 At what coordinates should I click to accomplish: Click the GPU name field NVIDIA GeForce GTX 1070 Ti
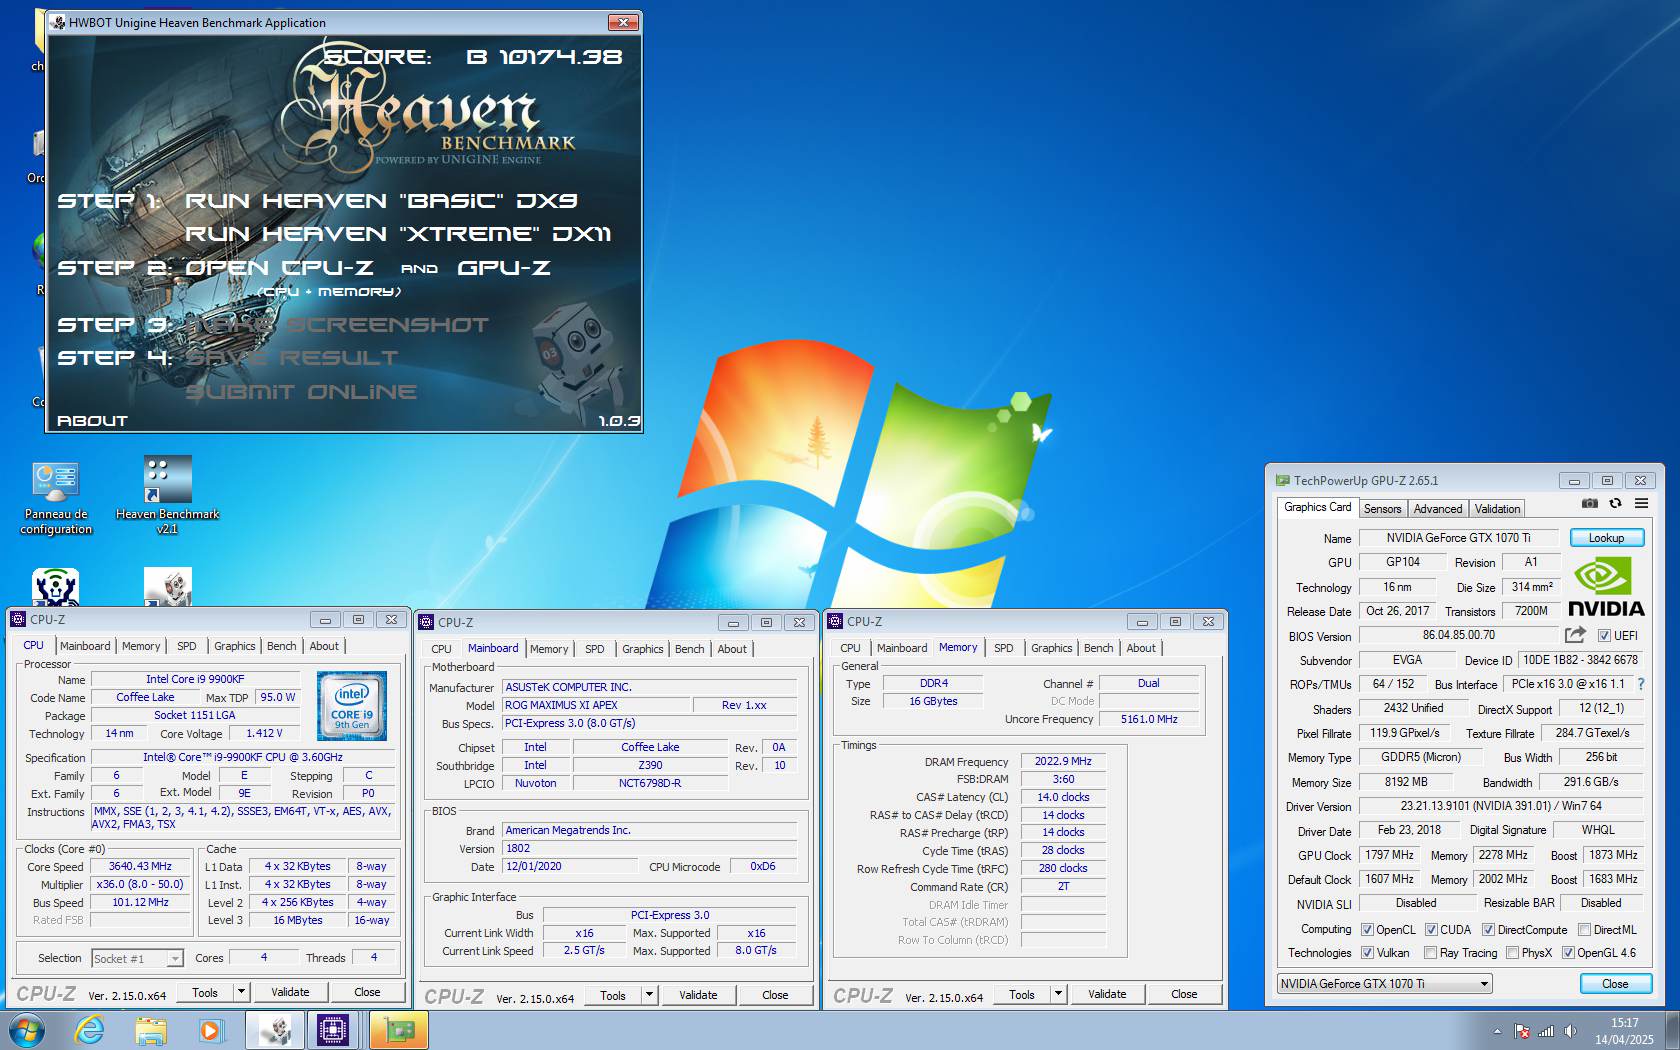1458,538
